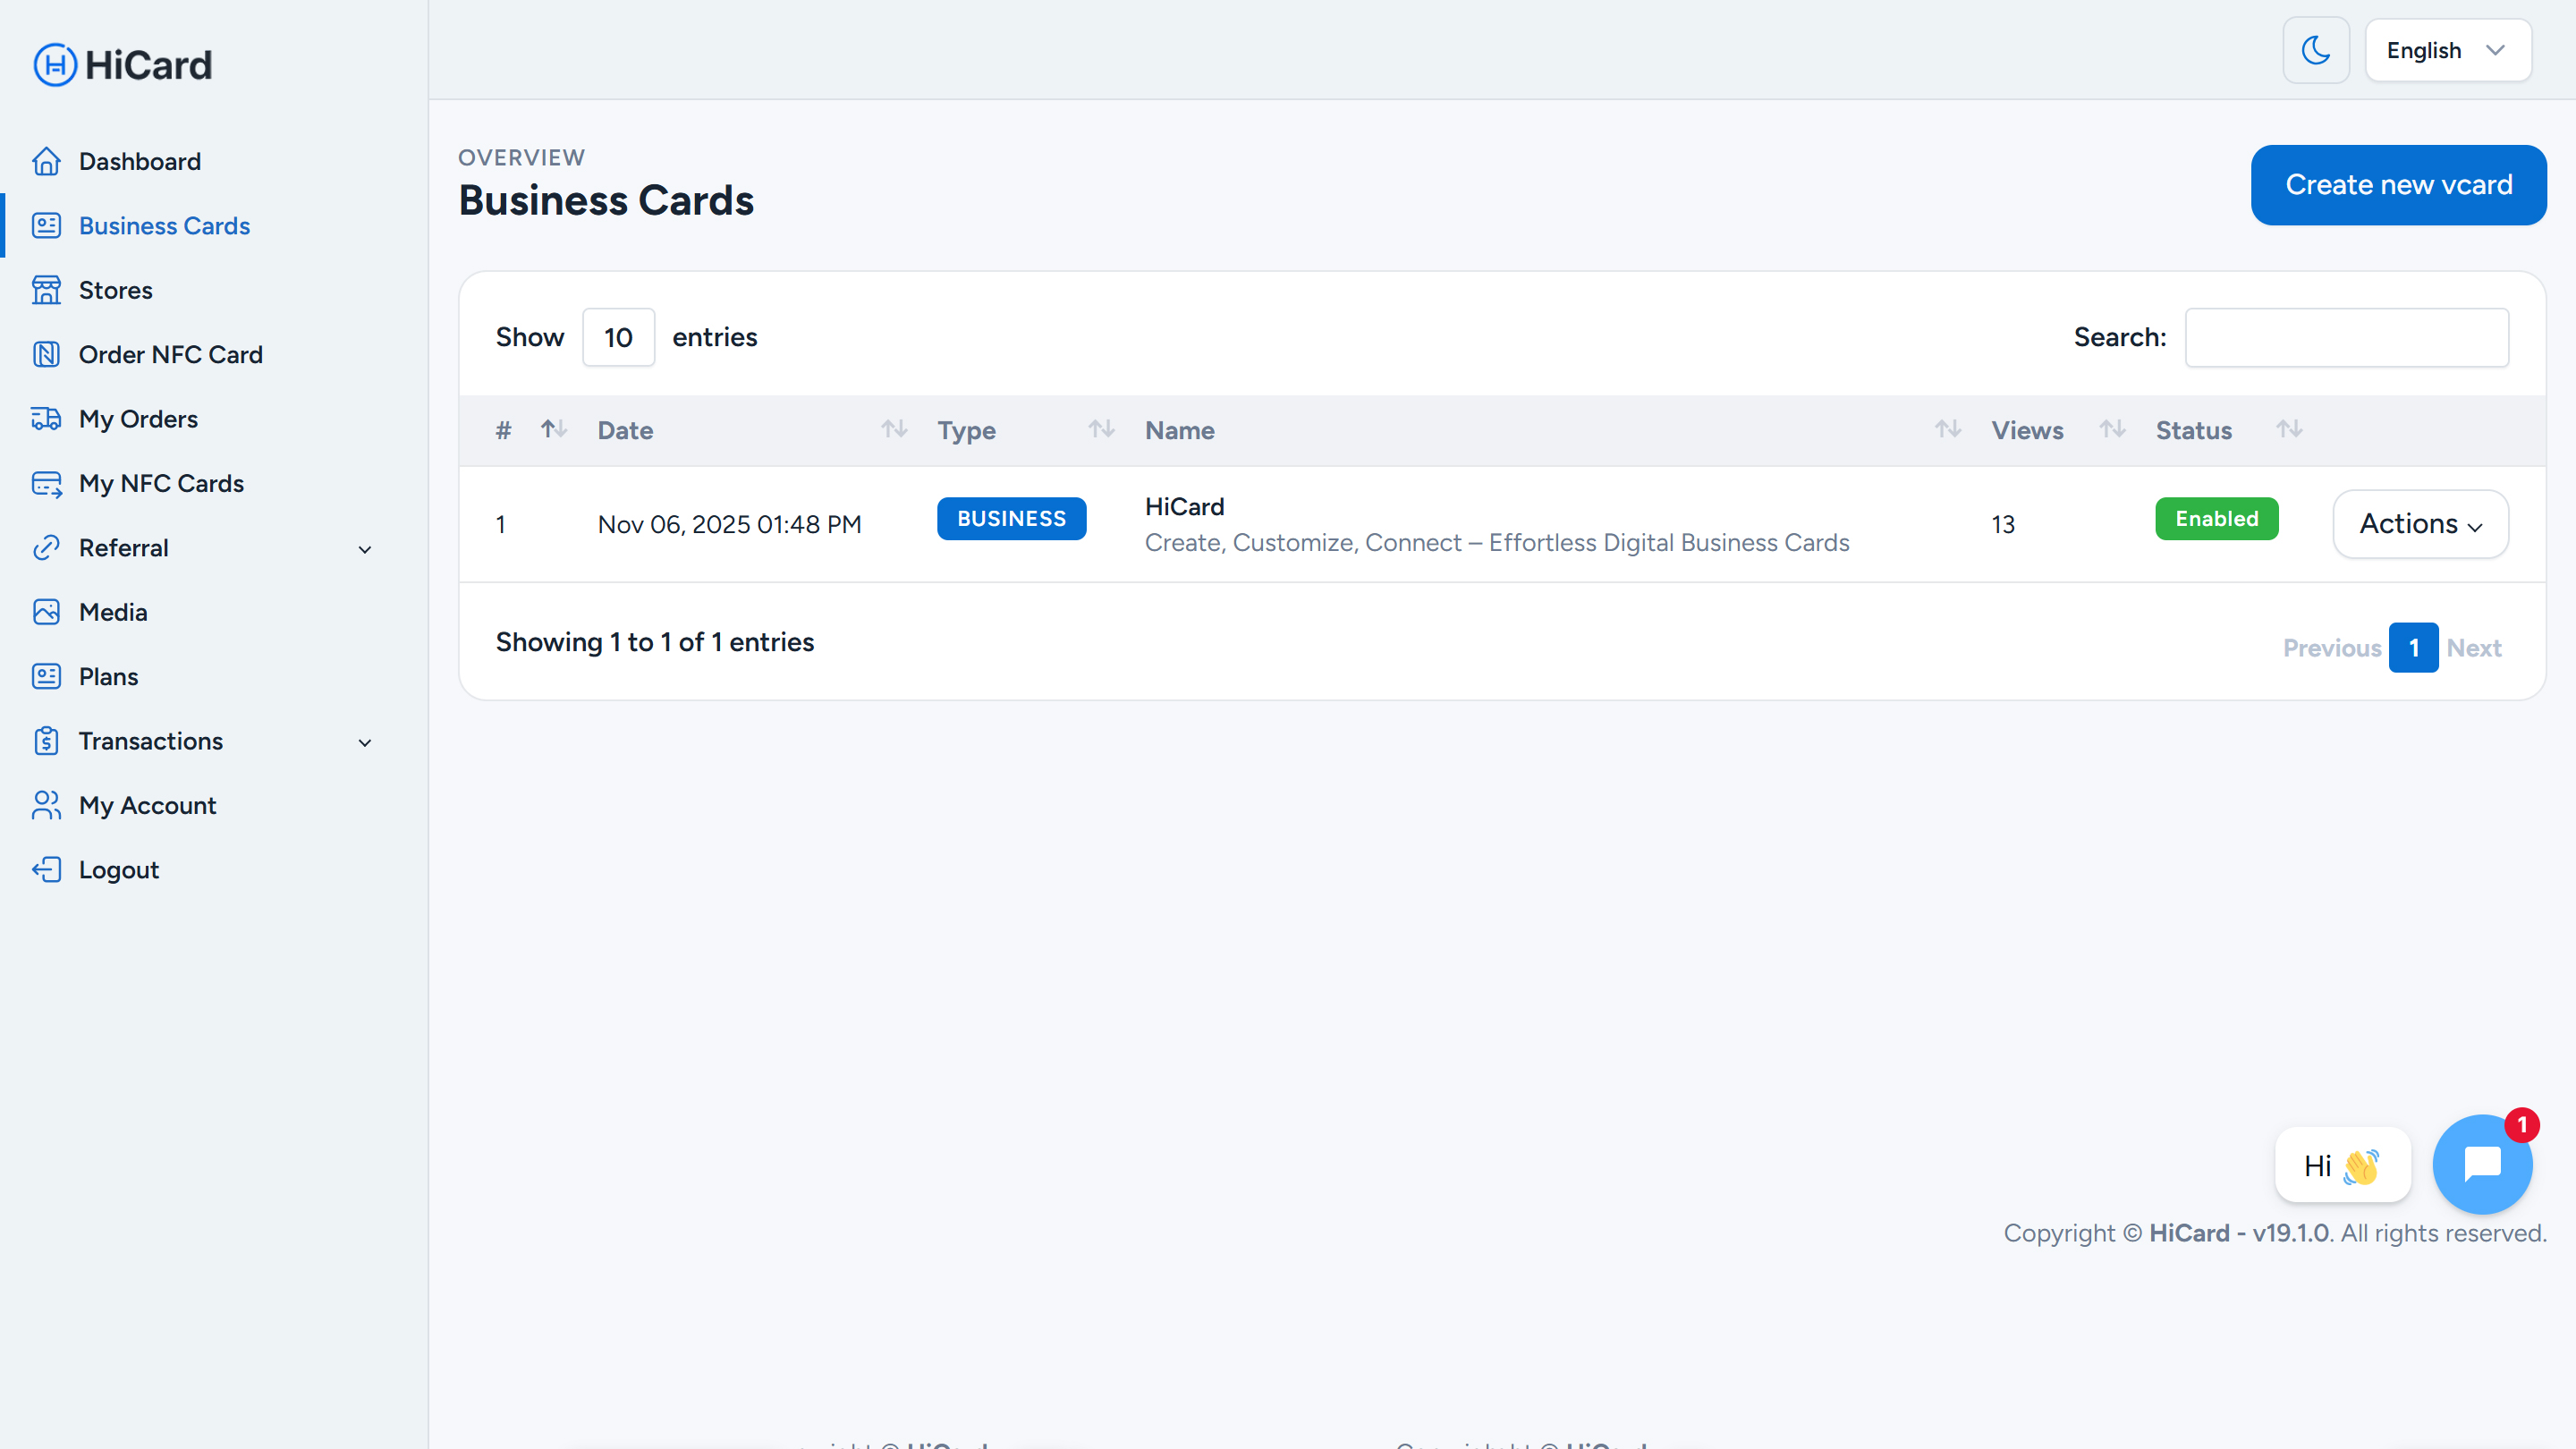Click the Logout arrow icon

46,870
